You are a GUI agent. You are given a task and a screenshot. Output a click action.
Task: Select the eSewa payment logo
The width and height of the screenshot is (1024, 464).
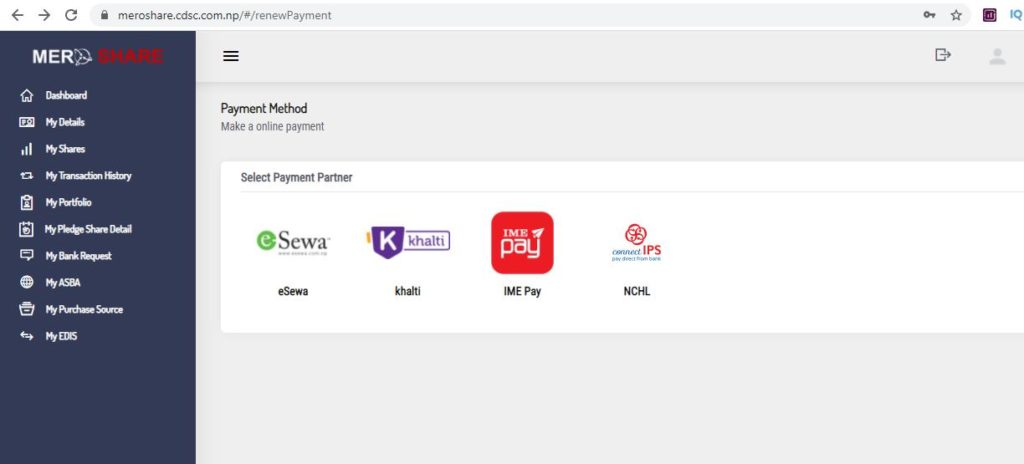pyautogui.click(x=293, y=242)
